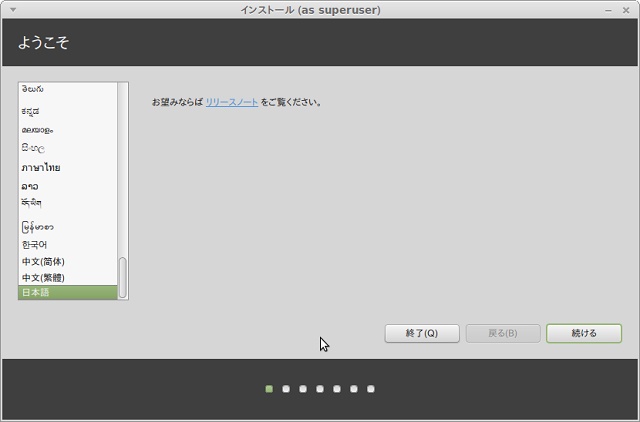Select the Burmese language entry
The height and width of the screenshot is (422, 640).
tap(37, 227)
